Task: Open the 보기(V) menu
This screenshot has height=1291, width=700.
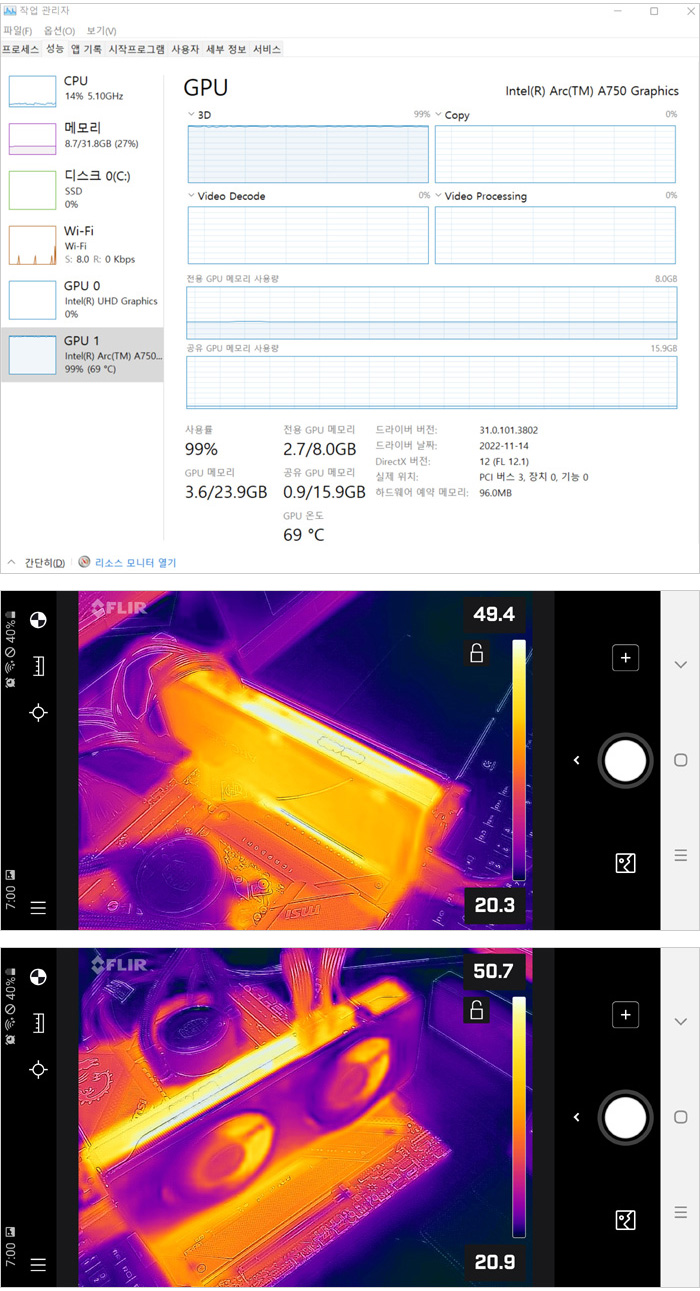Action: tap(101, 31)
